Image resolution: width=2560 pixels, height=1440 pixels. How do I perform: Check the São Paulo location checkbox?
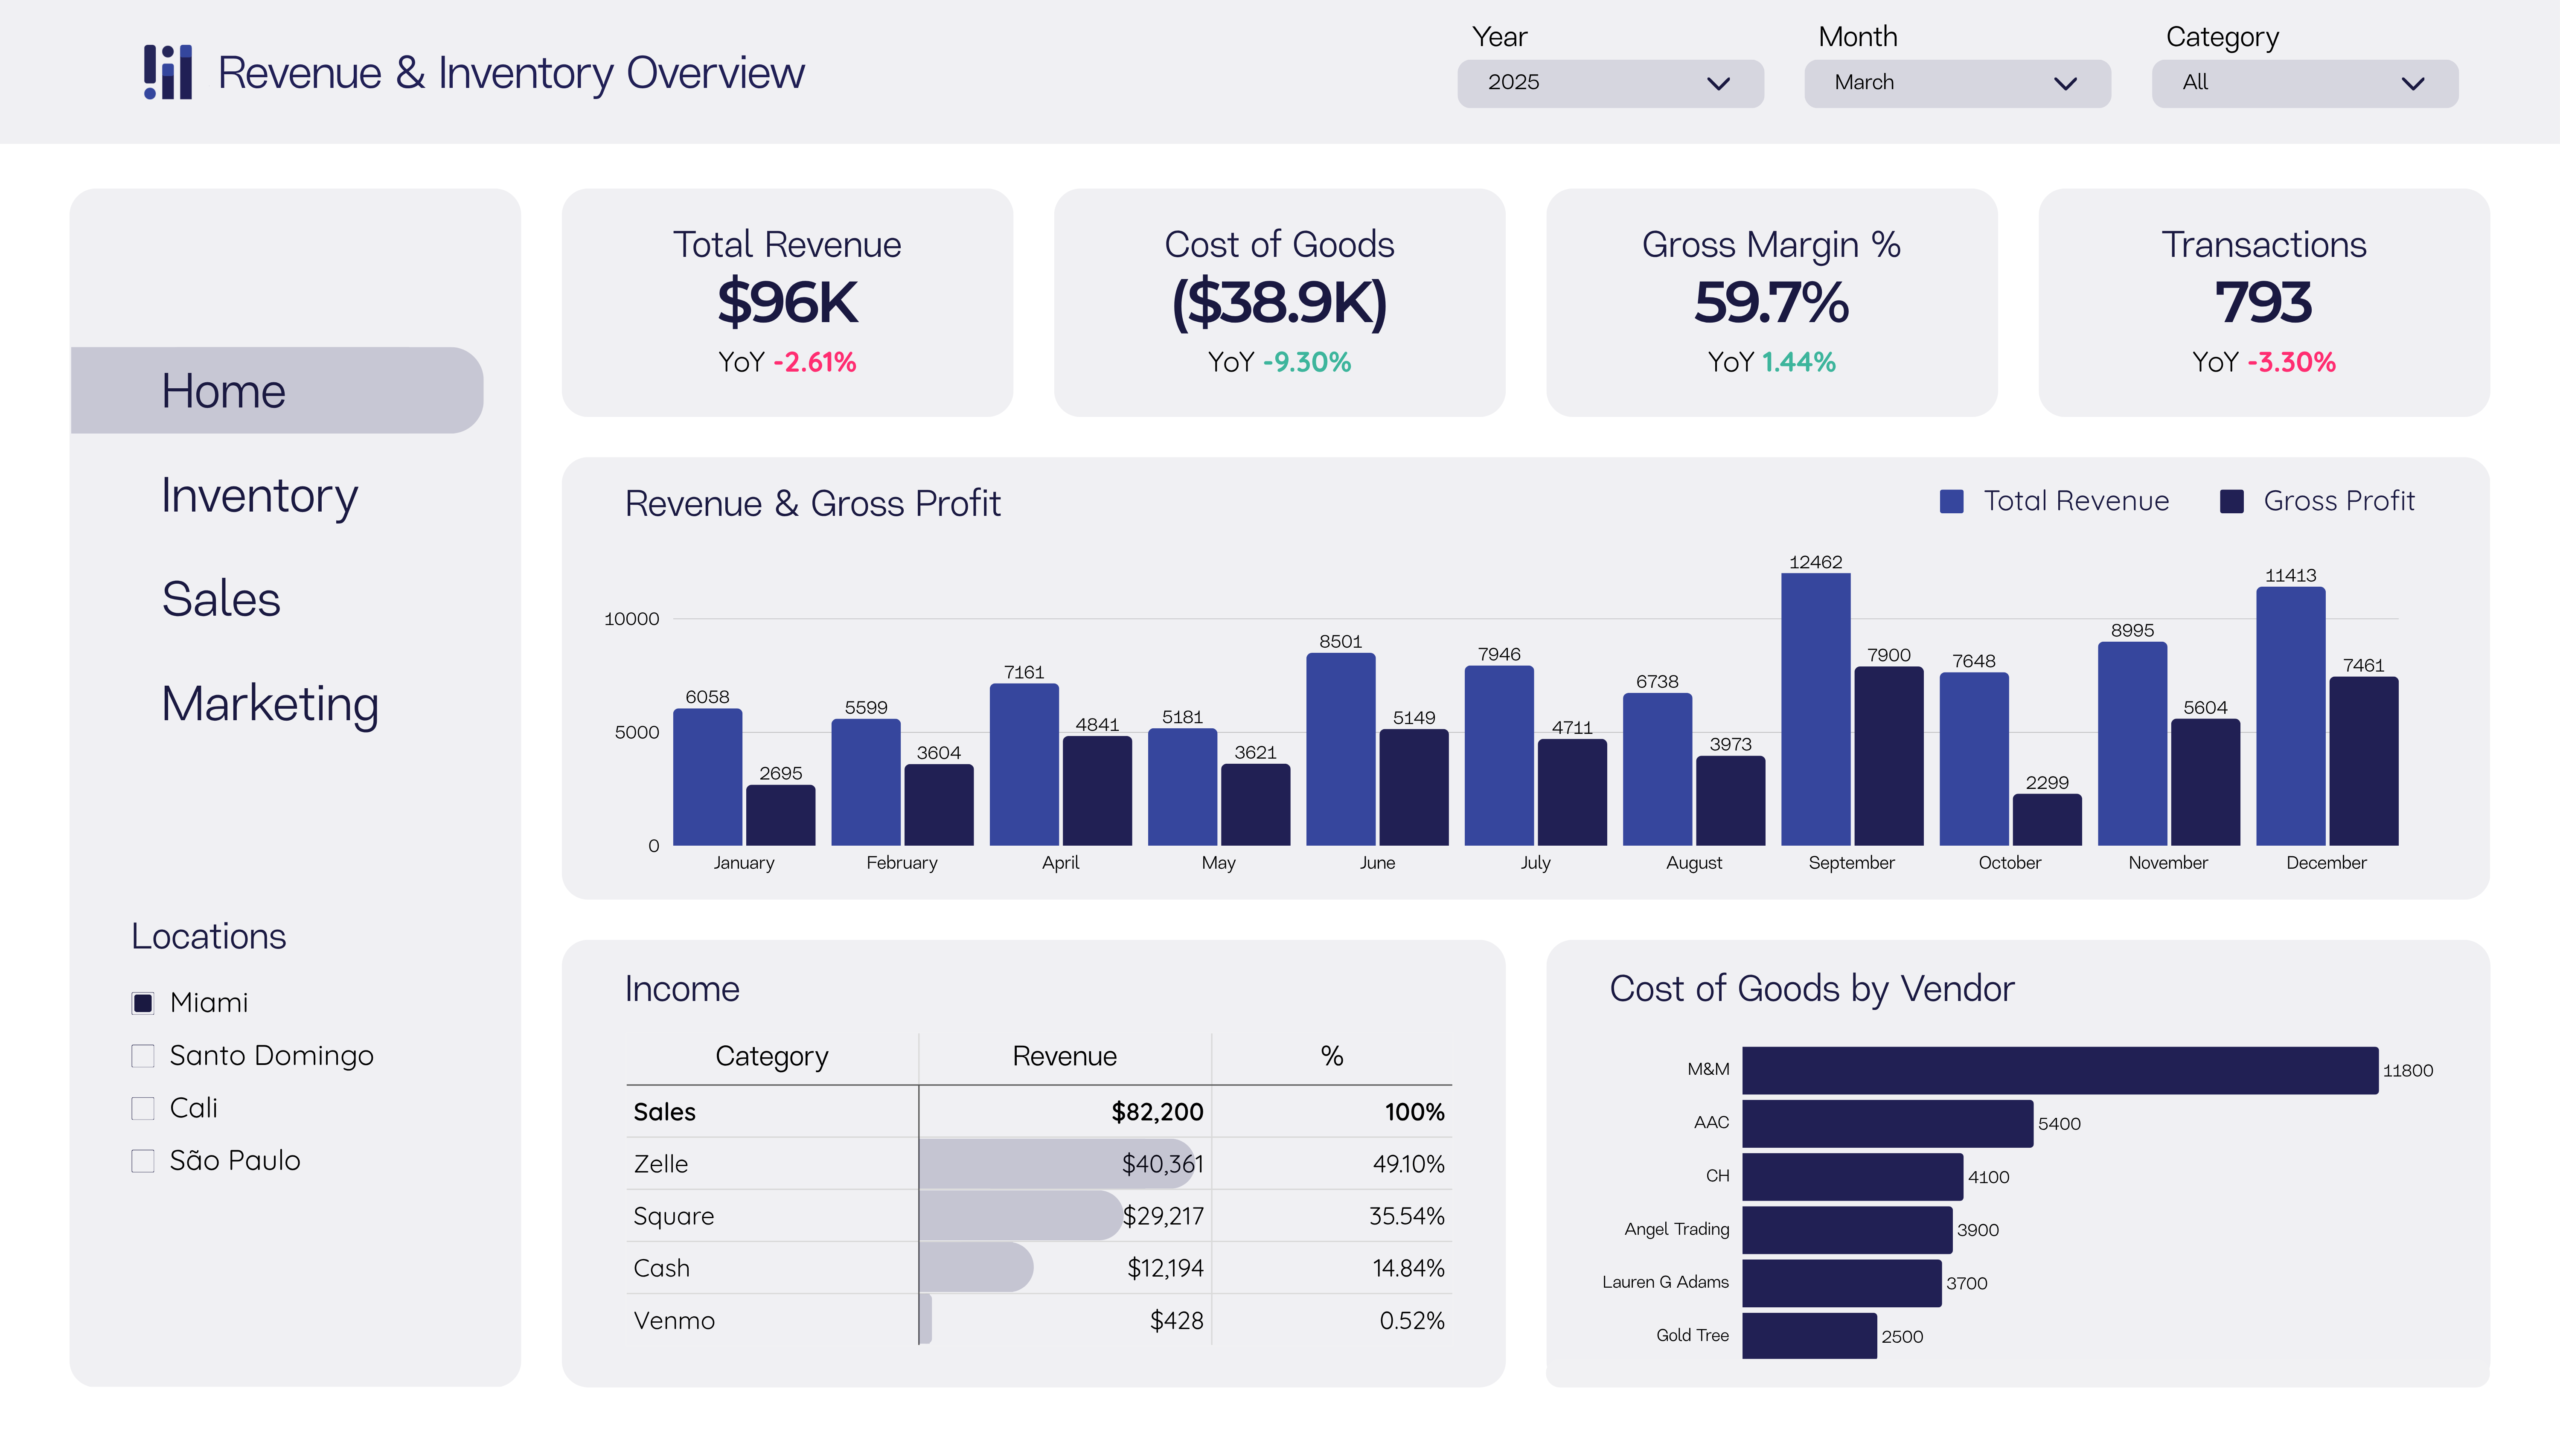pos(143,1161)
